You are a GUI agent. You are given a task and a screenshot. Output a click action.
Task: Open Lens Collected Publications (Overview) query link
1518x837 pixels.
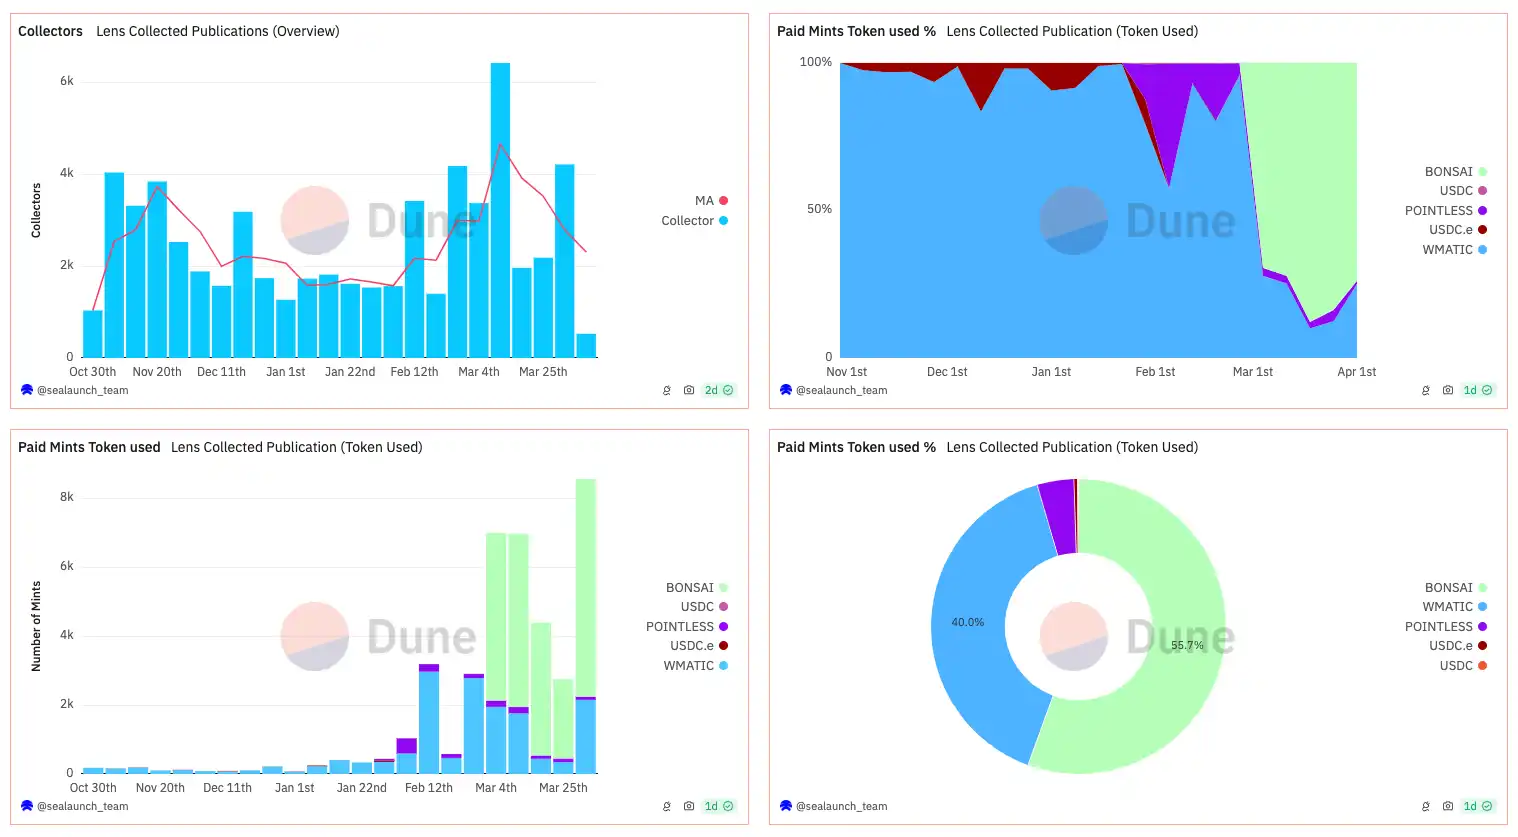pyautogui.click(x=217, y=31)
